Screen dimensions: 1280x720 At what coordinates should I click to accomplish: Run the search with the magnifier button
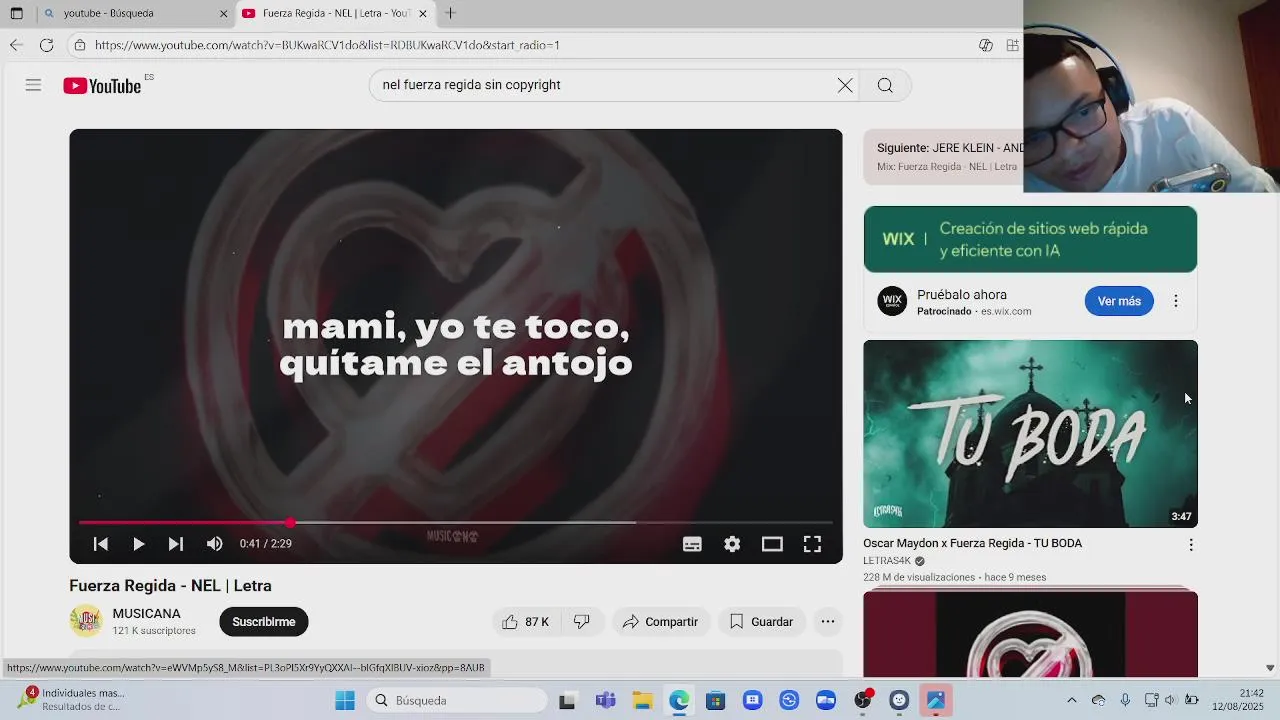pos(885,85)
